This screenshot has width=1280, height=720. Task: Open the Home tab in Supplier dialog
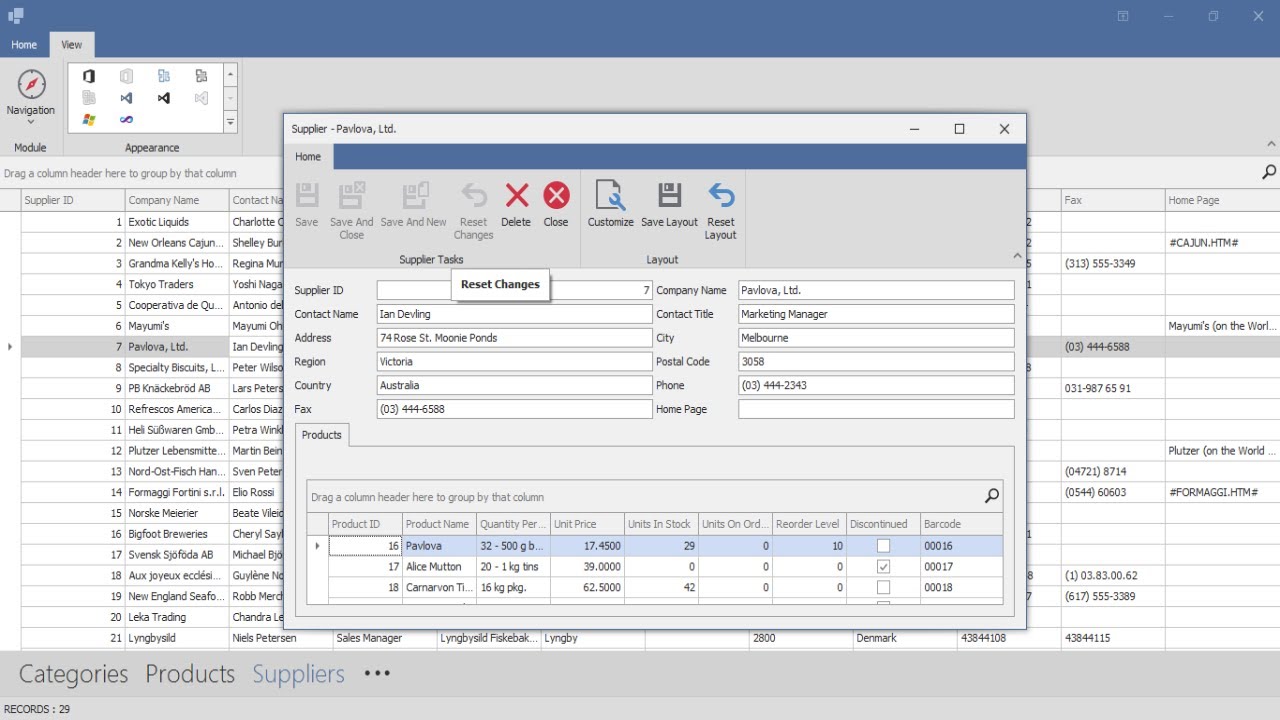click(308, 157)
